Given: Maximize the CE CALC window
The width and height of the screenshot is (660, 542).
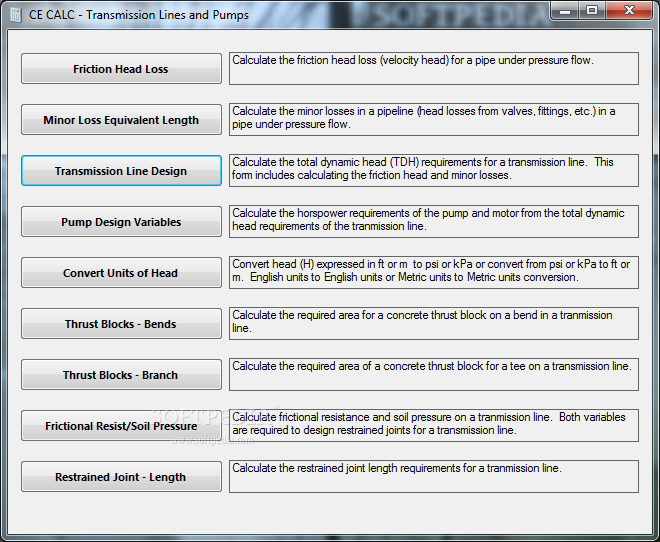Looking at the screenshot, I should (x=592, y=11).
